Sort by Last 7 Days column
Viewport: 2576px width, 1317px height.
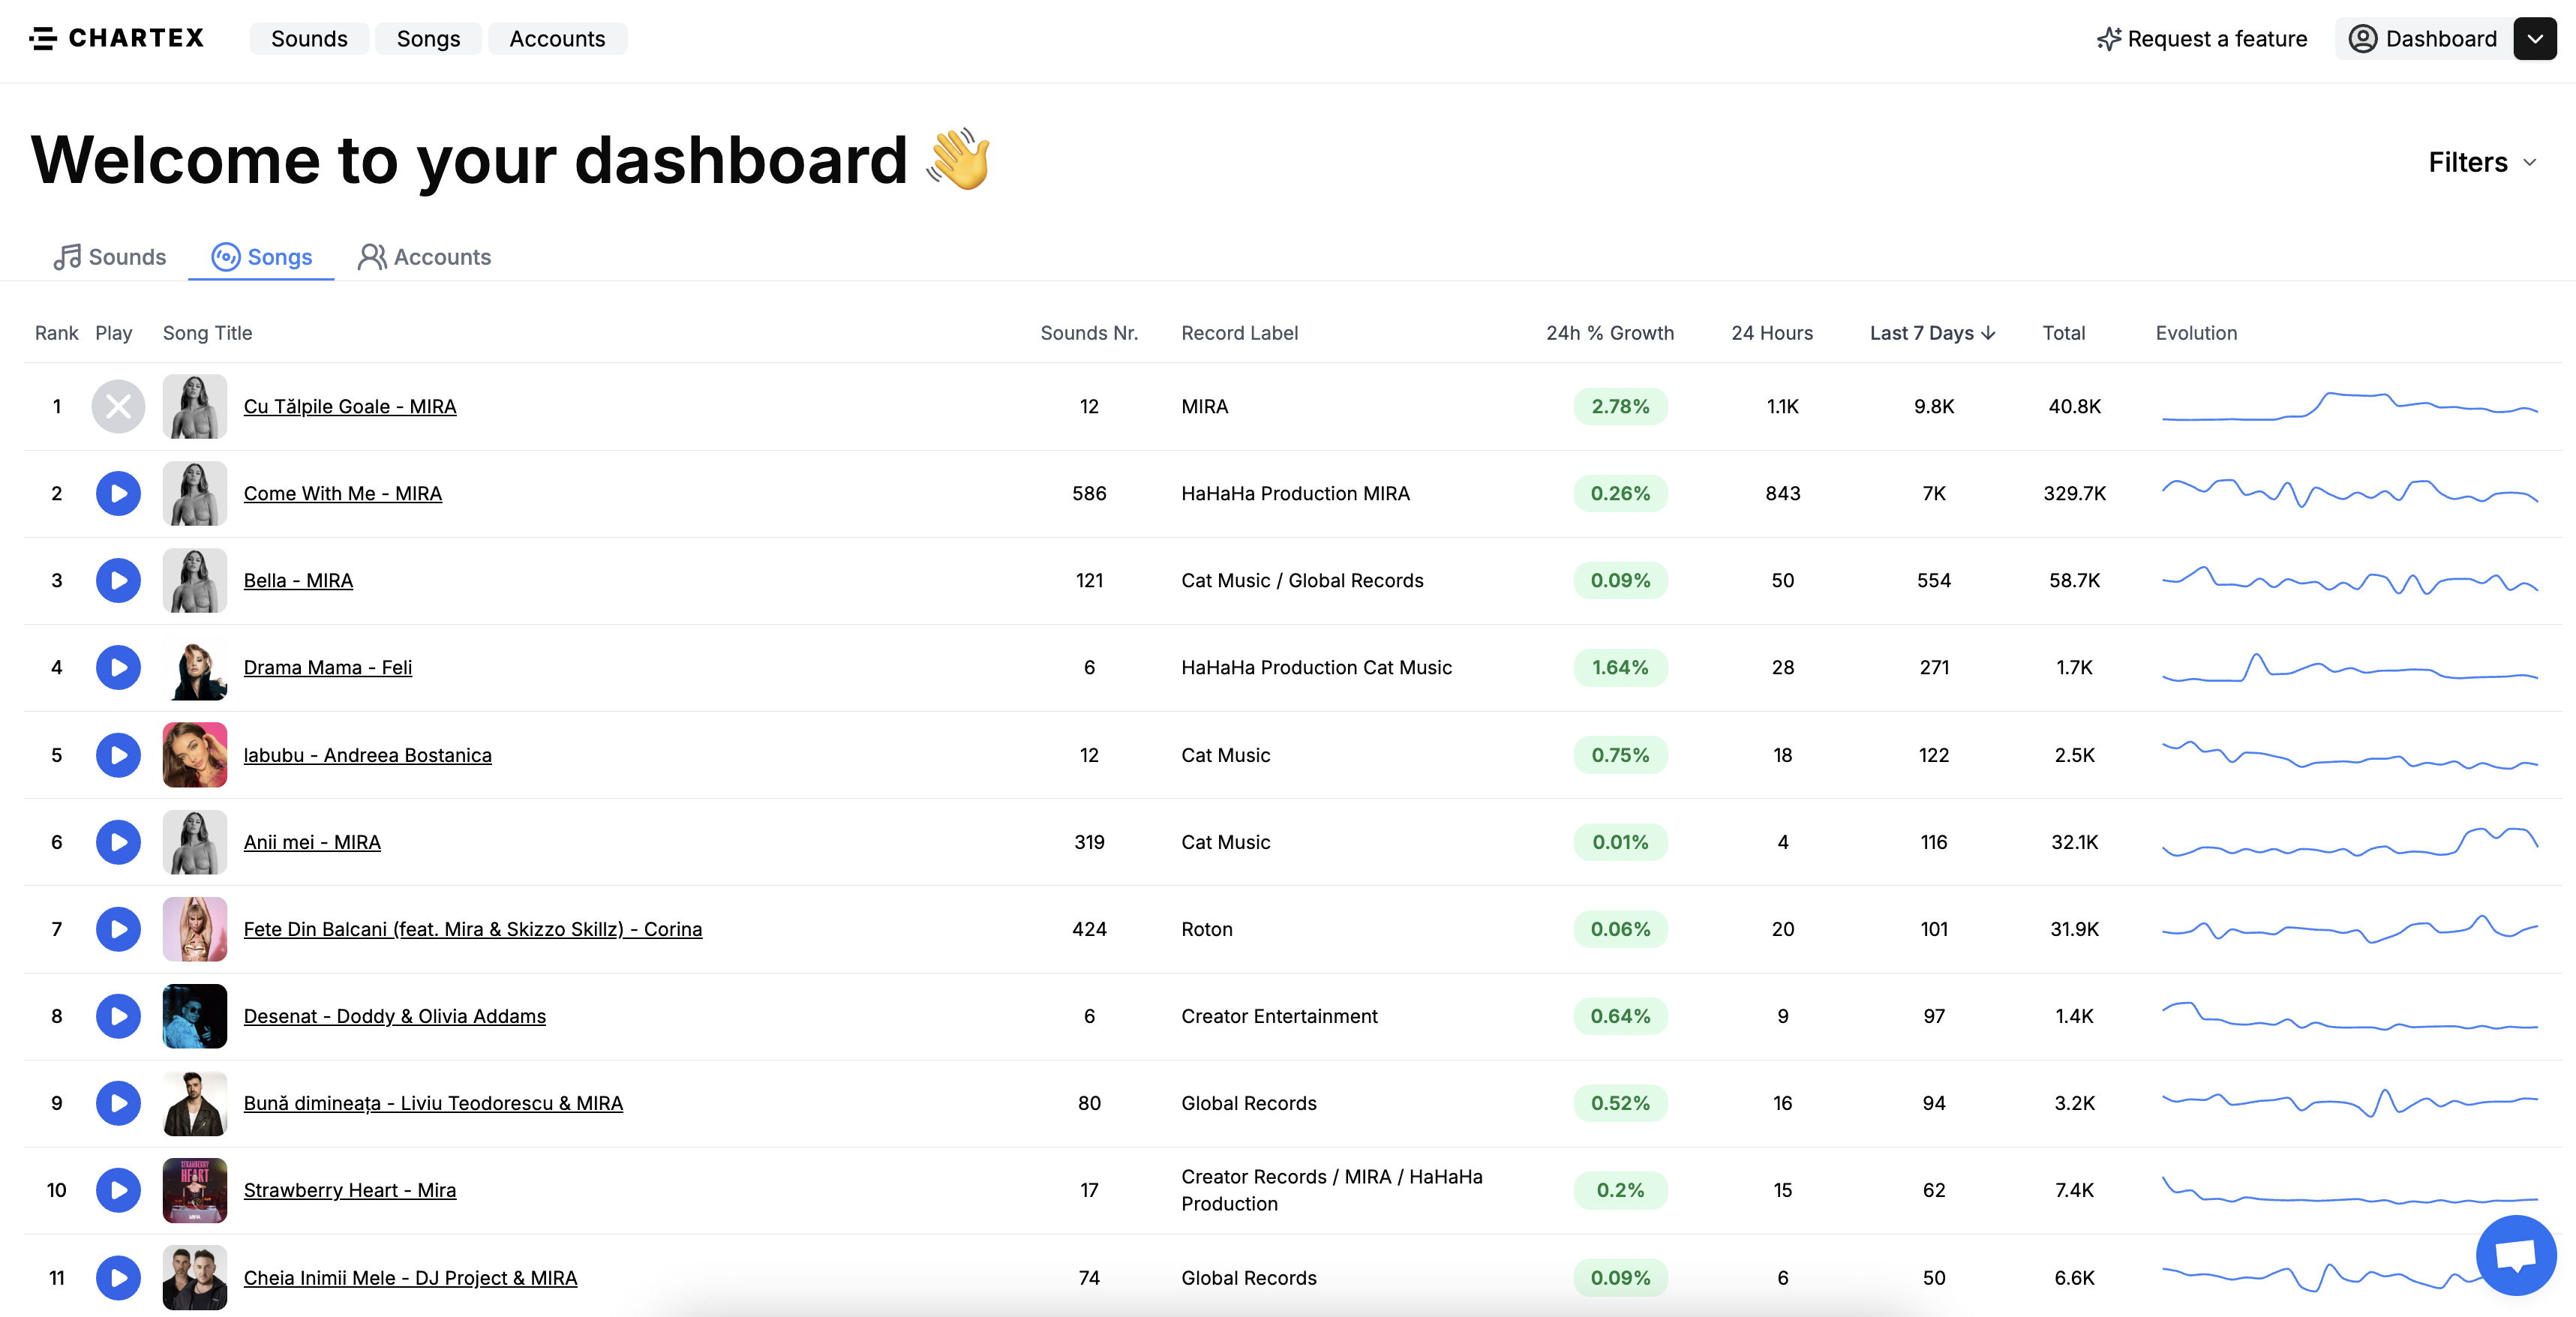coord(1932,333)
